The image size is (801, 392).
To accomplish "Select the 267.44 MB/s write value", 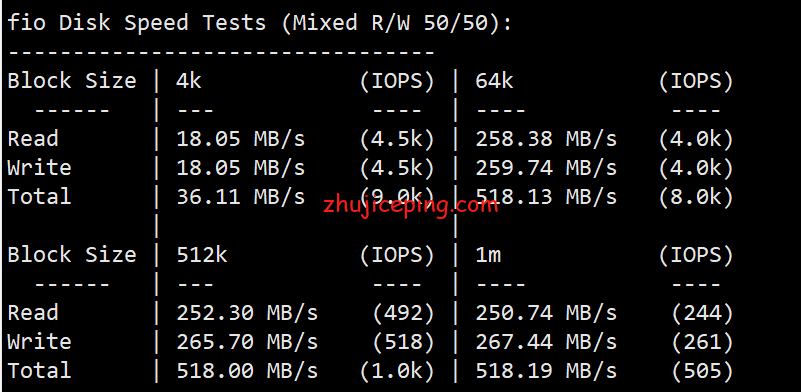I will 546,342.
